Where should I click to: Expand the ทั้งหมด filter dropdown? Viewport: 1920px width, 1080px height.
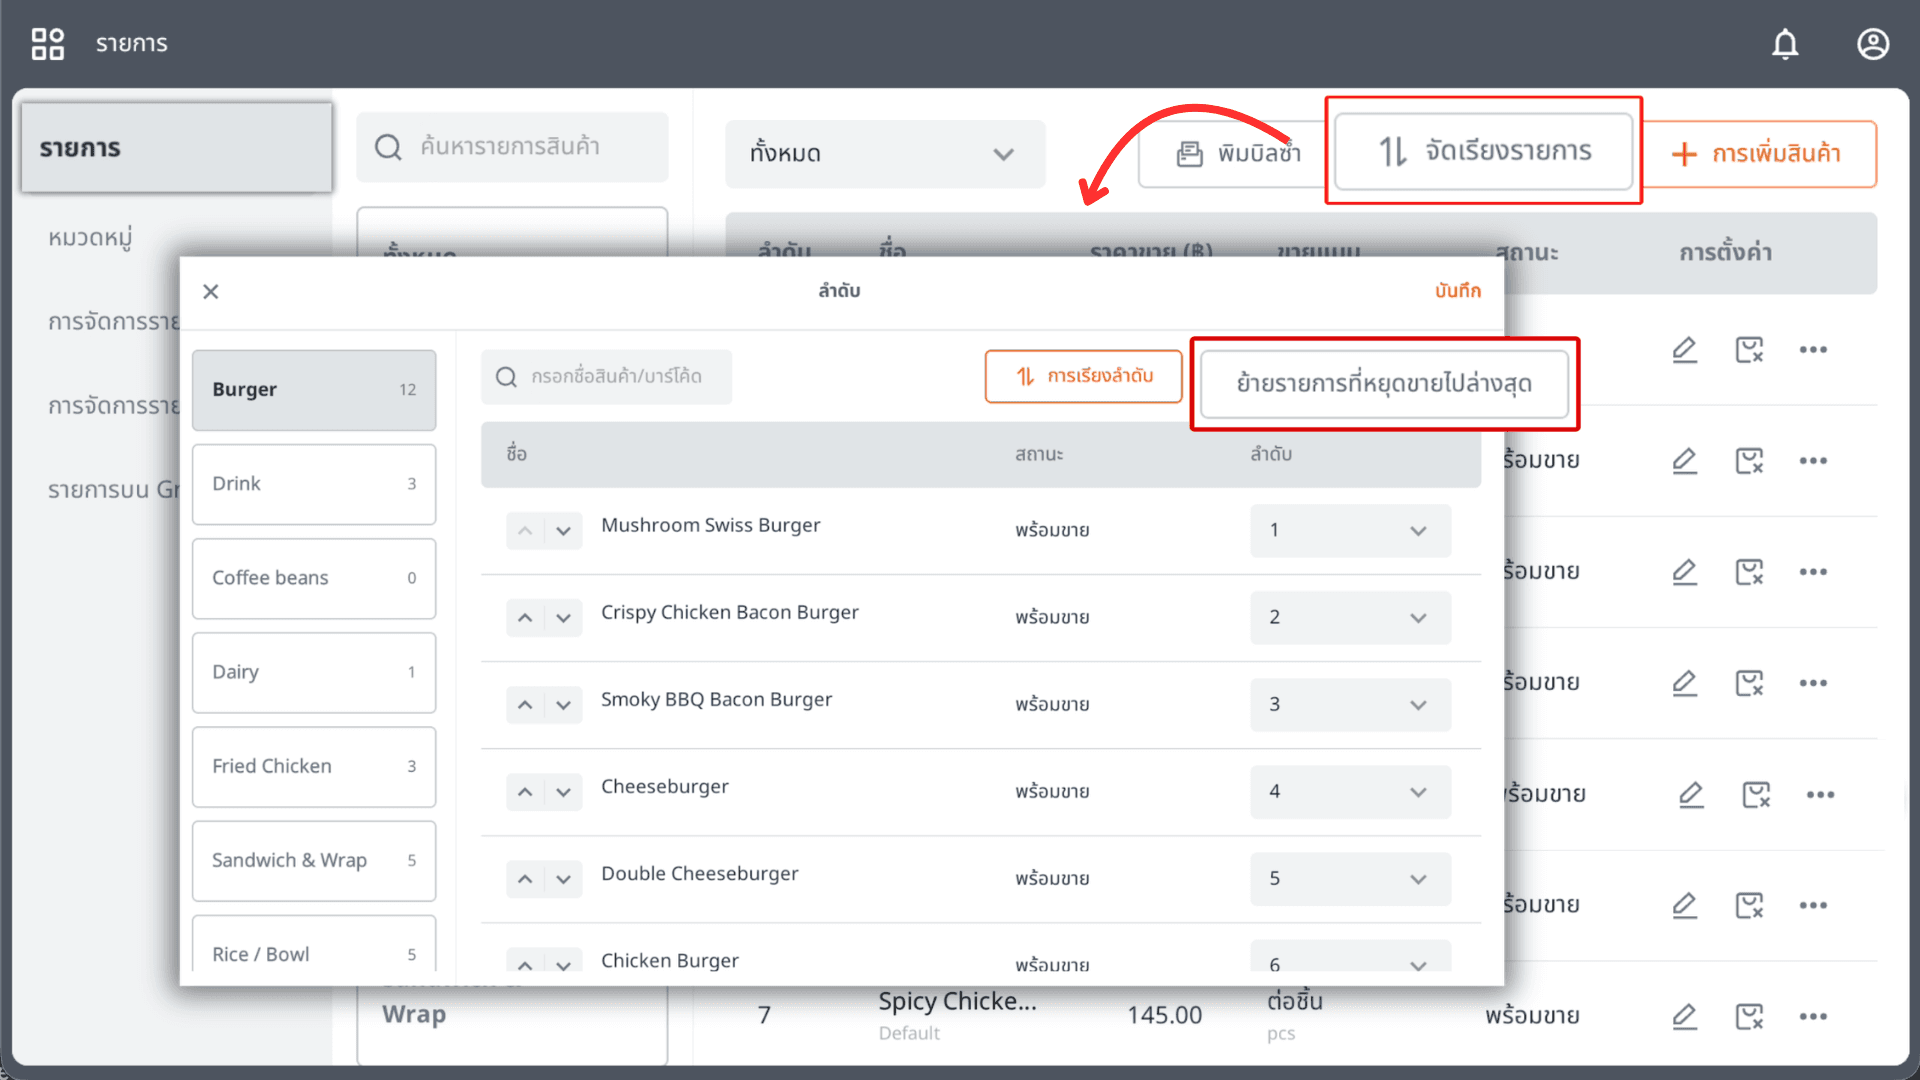click(x=885, y=154)
